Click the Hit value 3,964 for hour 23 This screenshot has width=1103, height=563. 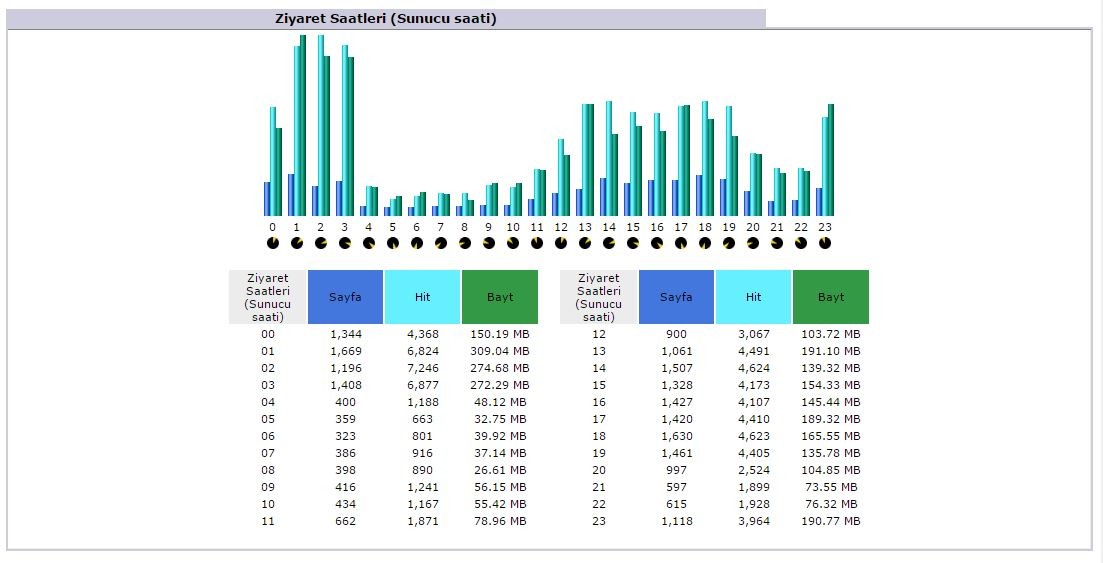pos(754,521)
